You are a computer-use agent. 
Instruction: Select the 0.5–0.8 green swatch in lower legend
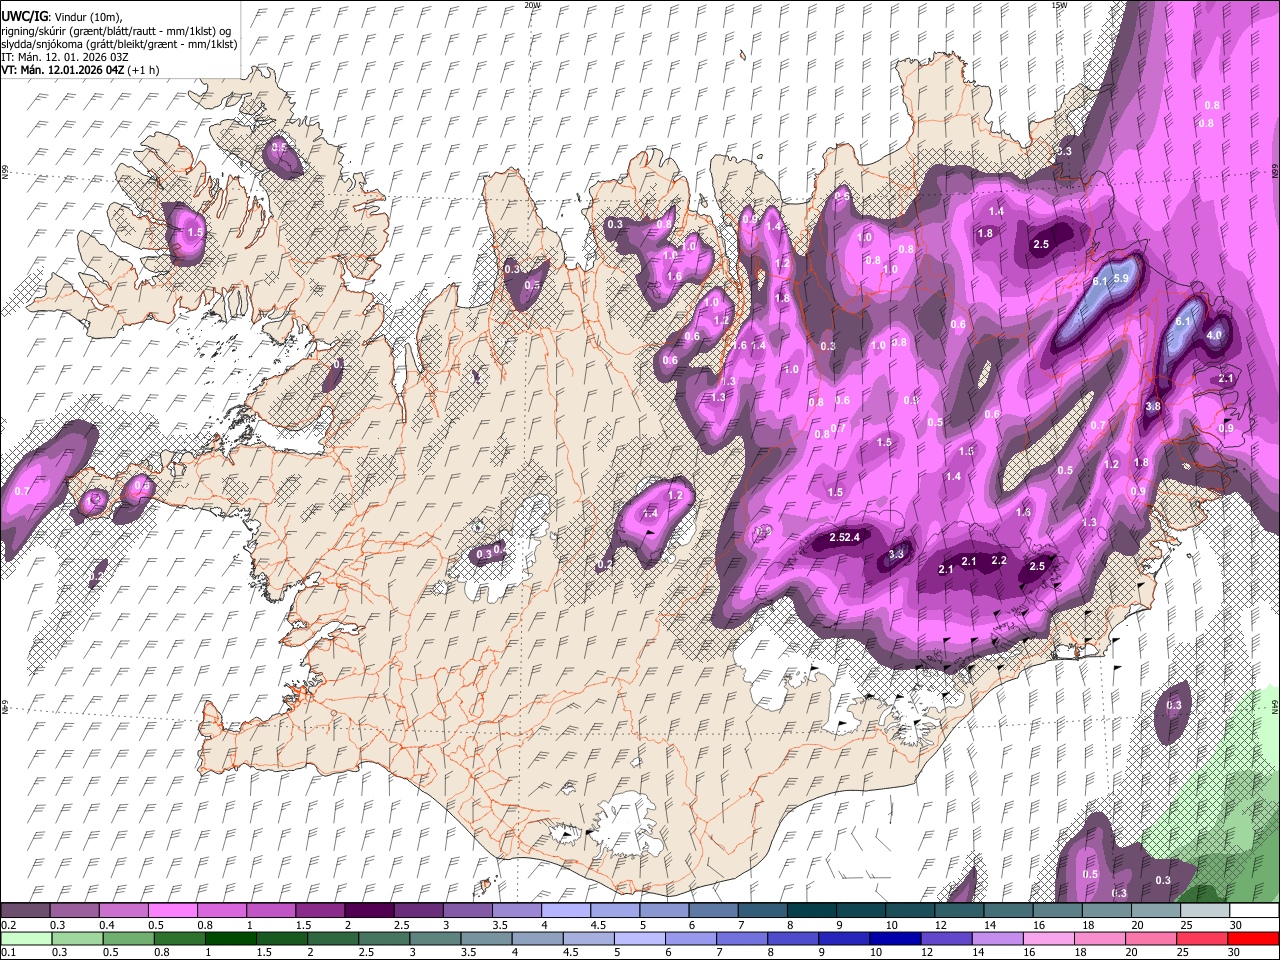128,939
